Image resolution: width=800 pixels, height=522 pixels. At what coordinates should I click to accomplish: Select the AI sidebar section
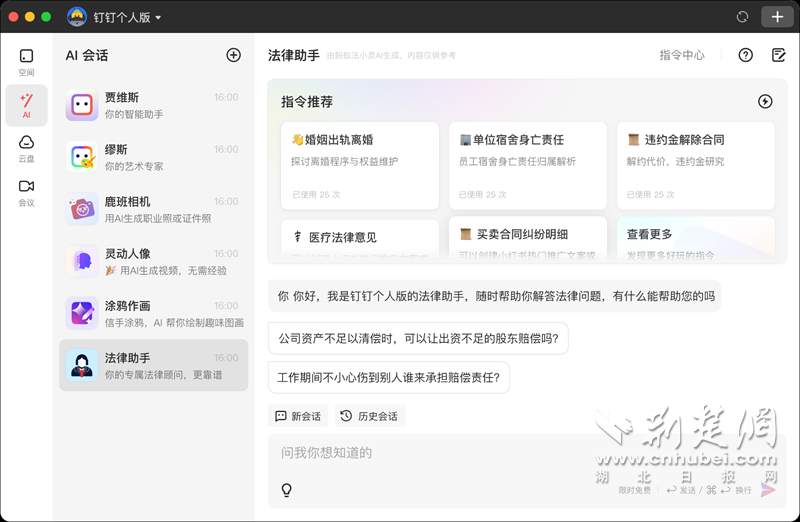tap(27, 106)
